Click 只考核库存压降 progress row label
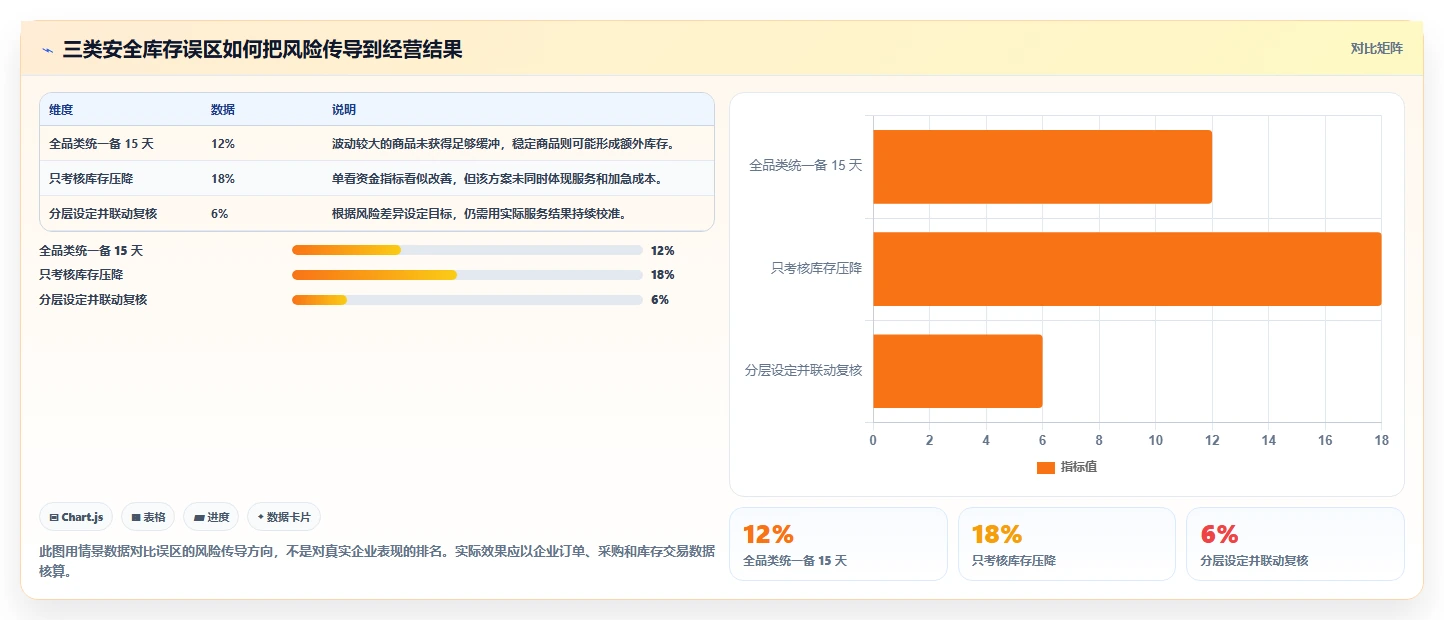 (81, 274)
